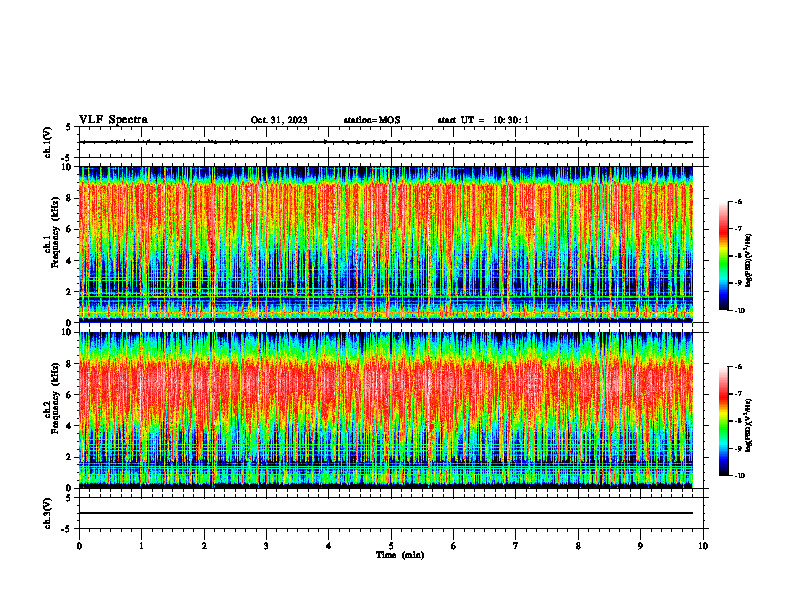
Task: Click time axis tick label "8"
Action: 578,546
